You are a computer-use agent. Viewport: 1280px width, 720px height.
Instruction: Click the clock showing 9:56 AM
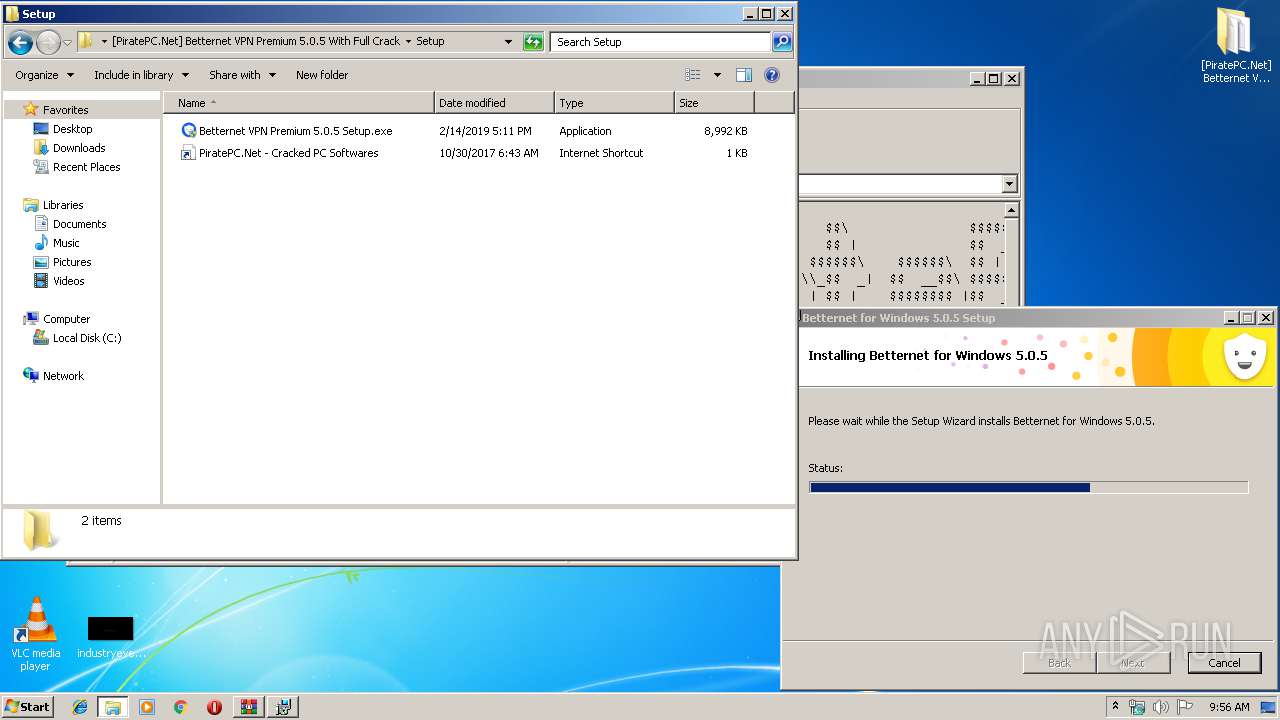(1229, 707)
